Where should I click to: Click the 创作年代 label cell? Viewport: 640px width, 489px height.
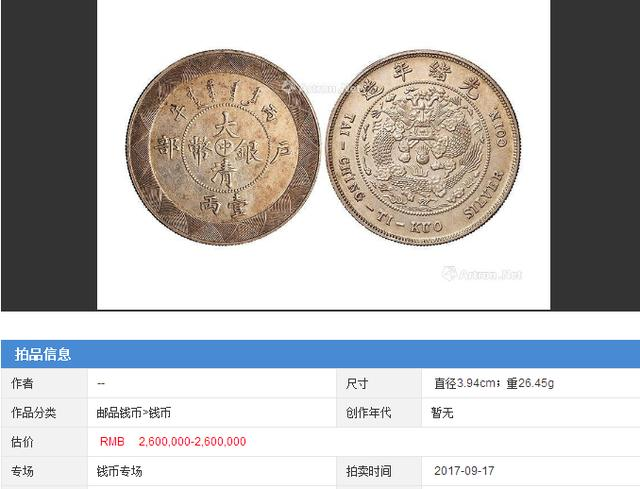379,413
